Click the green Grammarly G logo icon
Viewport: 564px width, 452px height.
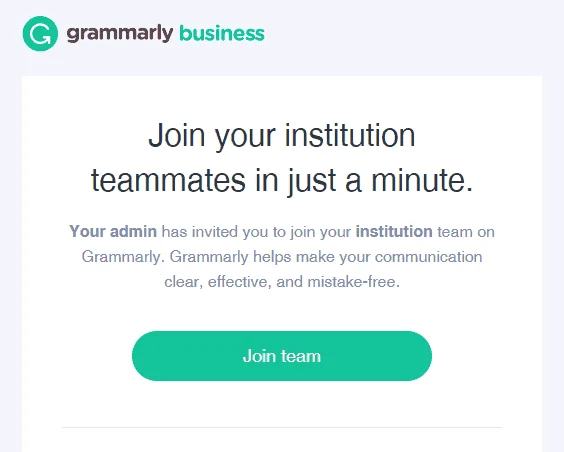(x=40, y=33)
